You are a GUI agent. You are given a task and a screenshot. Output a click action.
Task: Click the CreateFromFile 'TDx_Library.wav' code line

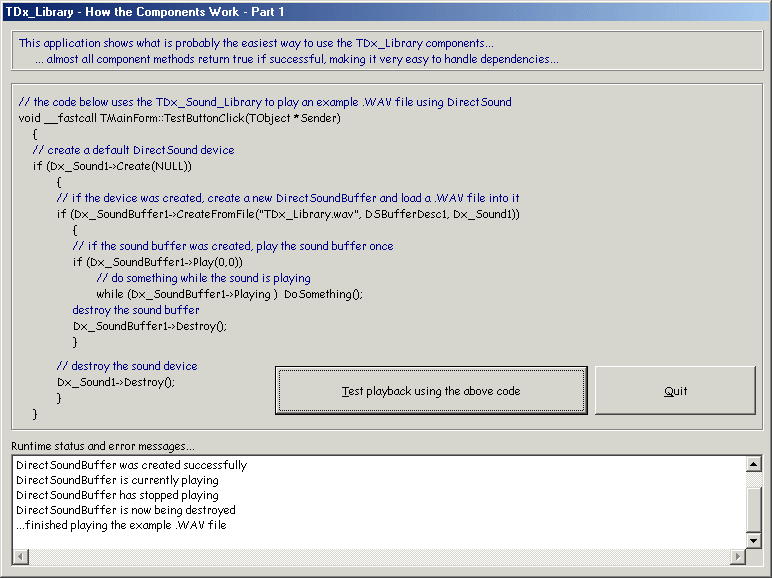[x=288, y=214]
